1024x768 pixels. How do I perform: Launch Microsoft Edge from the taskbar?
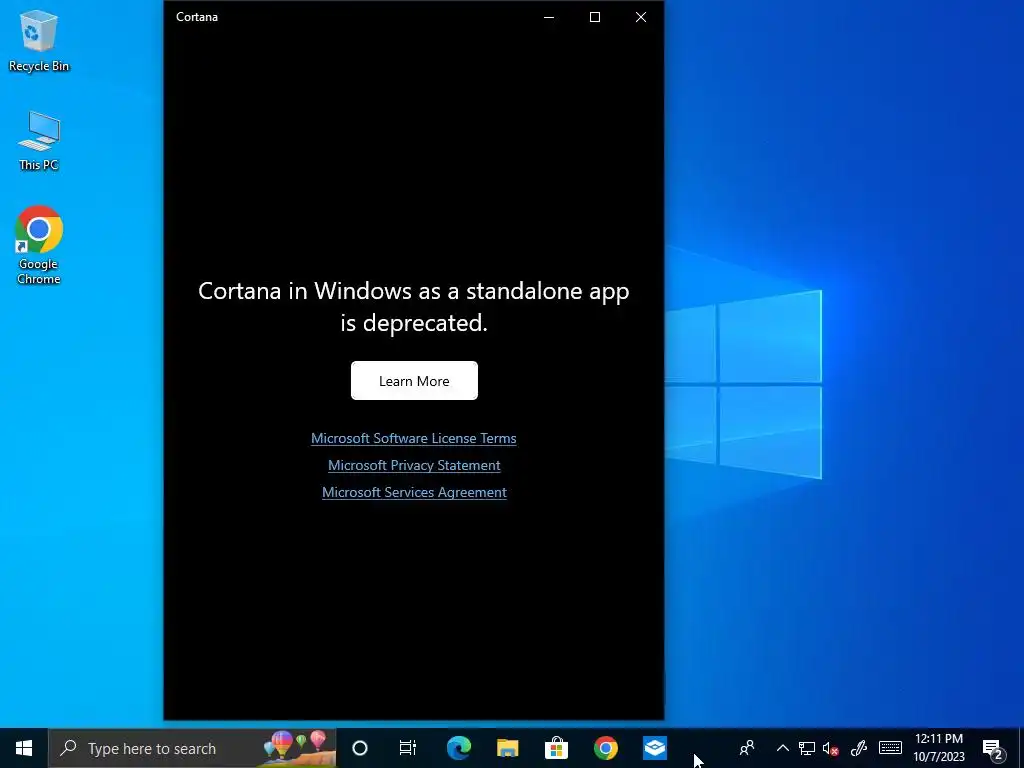click(x=458, y=748)
